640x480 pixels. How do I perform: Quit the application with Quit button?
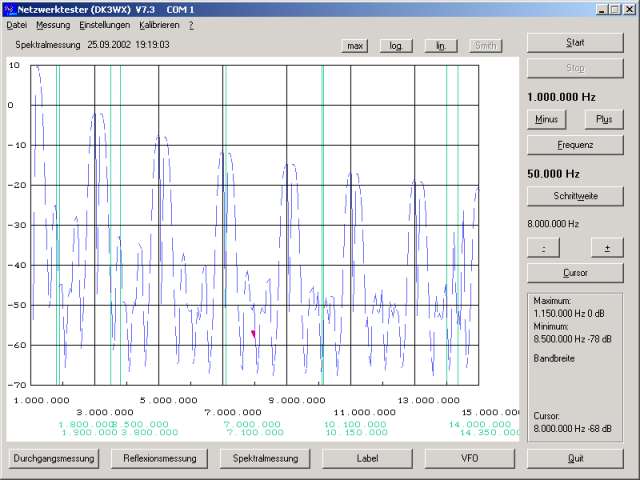tap(575, 459)
